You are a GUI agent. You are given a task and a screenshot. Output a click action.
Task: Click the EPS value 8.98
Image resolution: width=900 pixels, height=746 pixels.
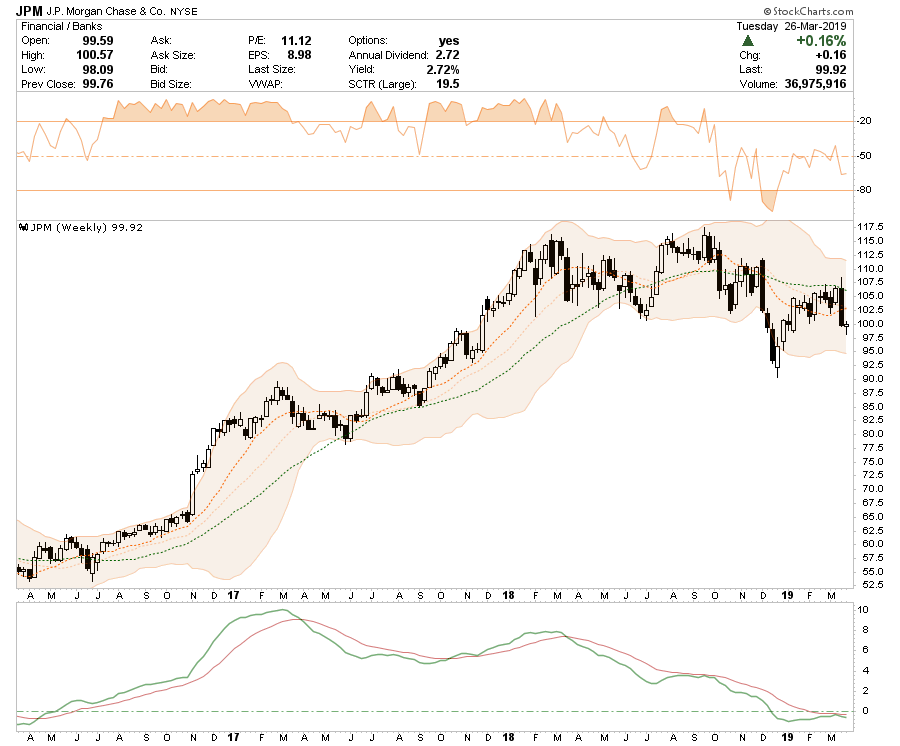click(299, 55)
